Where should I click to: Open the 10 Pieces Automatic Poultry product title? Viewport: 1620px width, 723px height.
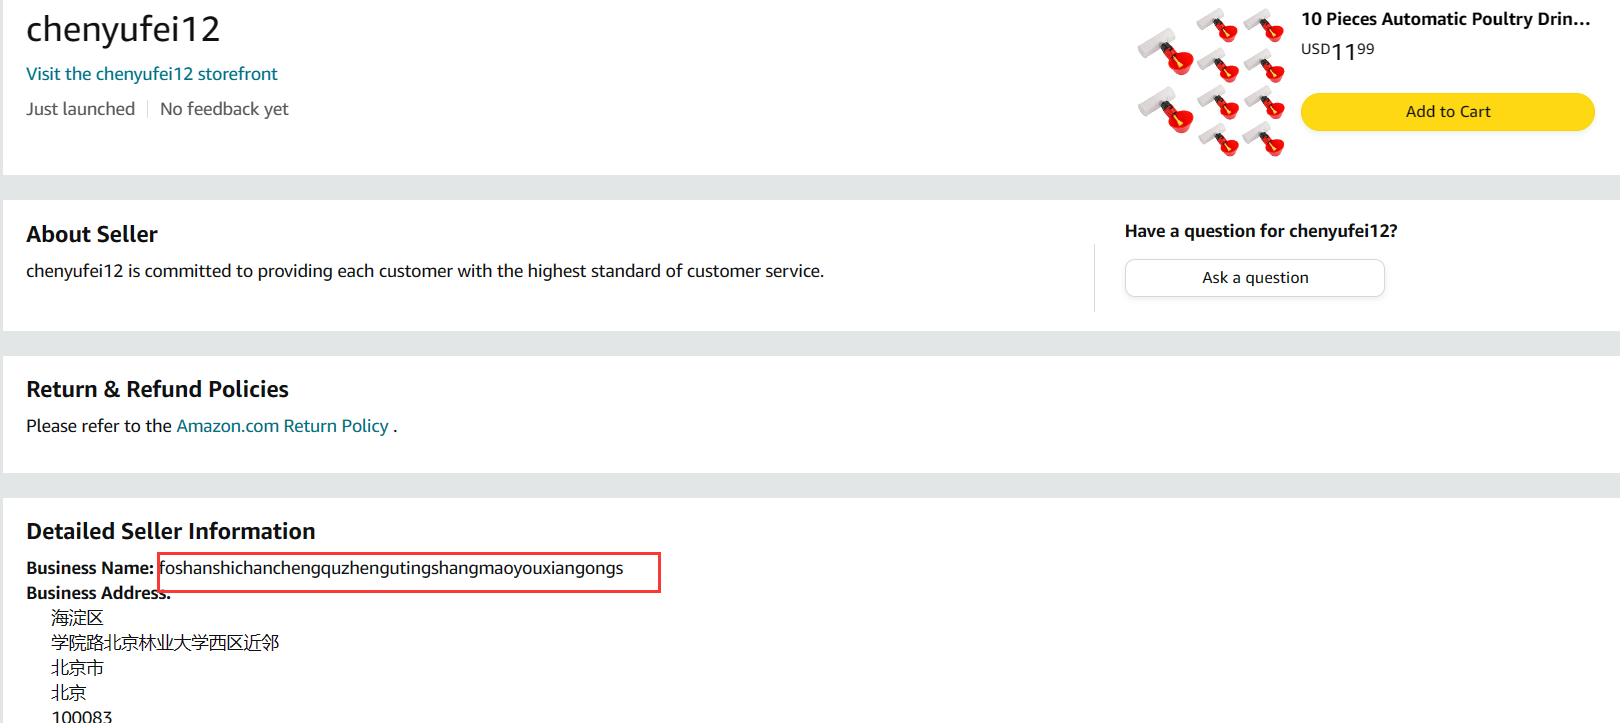(x=1445, y=19)
